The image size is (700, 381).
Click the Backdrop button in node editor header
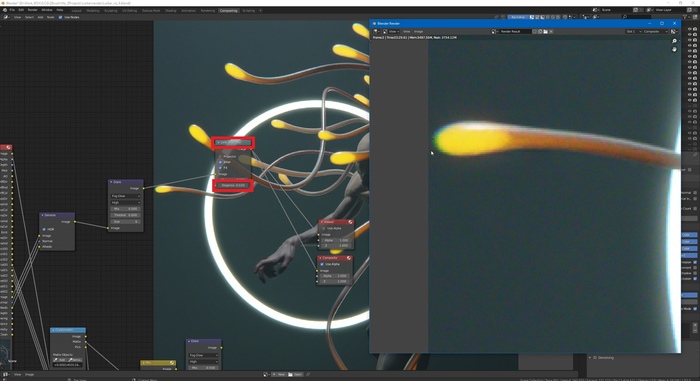[518, 17]
